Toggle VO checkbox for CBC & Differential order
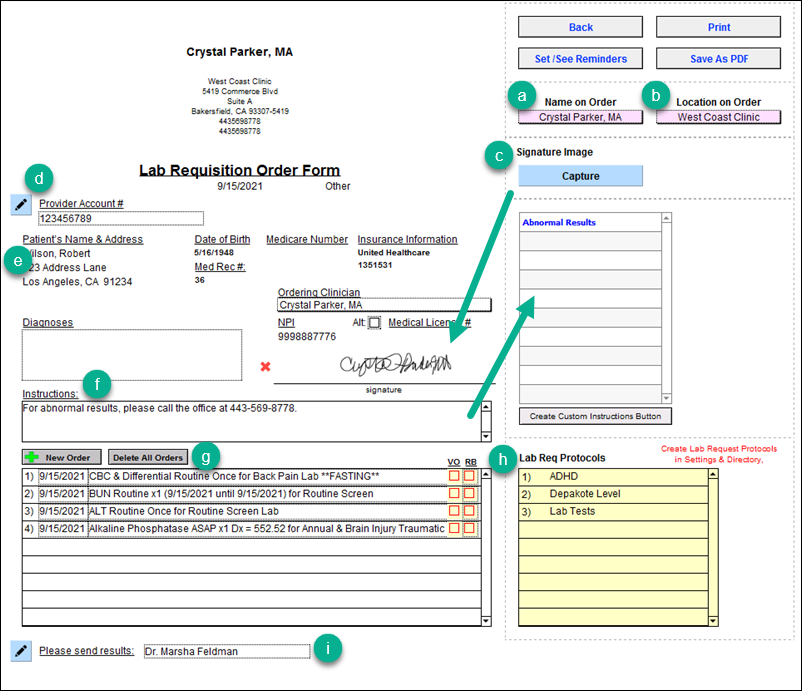Screen dimensions: 802x691 454,476
